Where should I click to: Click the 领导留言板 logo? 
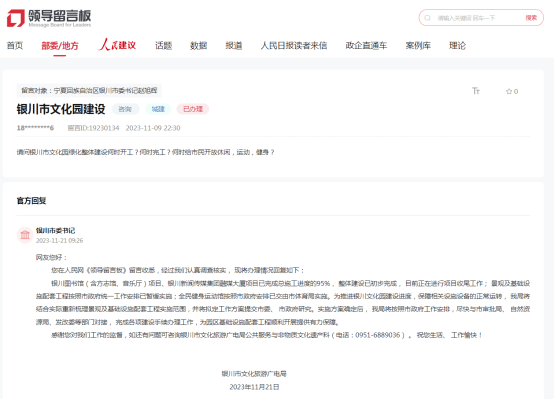(x=49, y=18)
